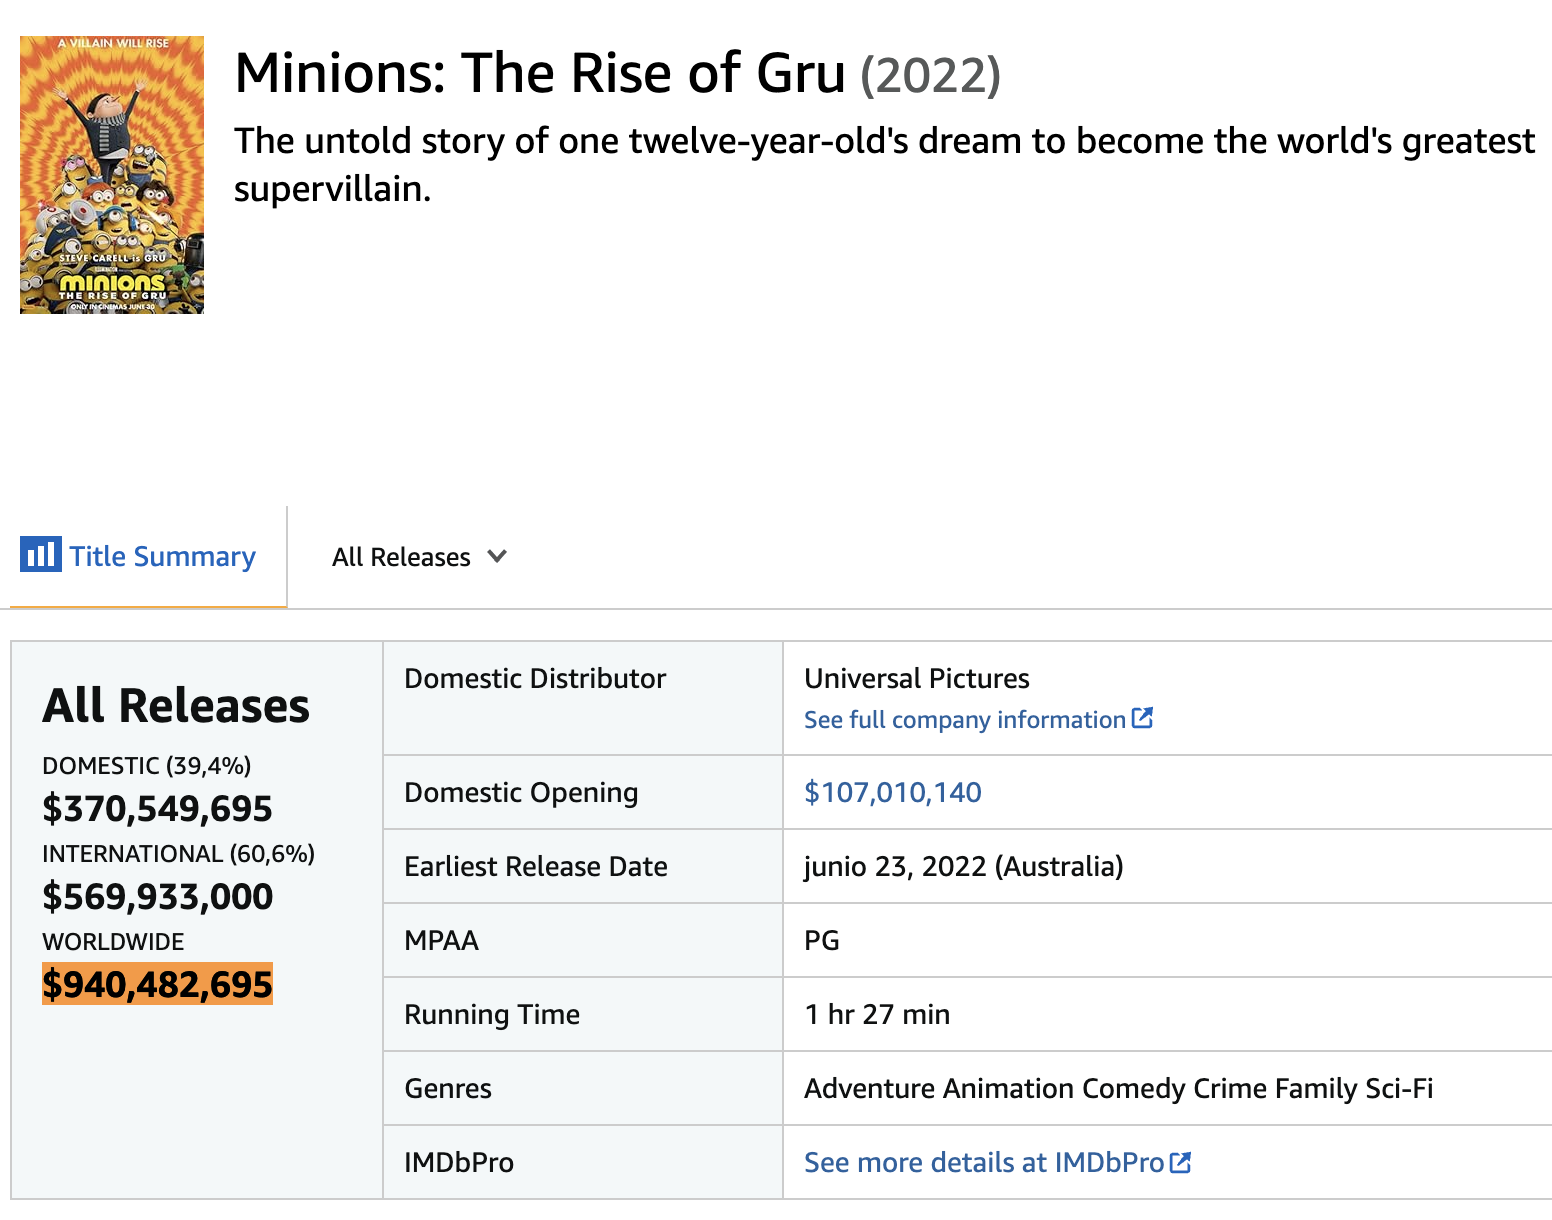The width and height of the screenshot is (1552, 1220).
Task: Click the international gross $569,933,000 figure
Action: tap(157, 896)
